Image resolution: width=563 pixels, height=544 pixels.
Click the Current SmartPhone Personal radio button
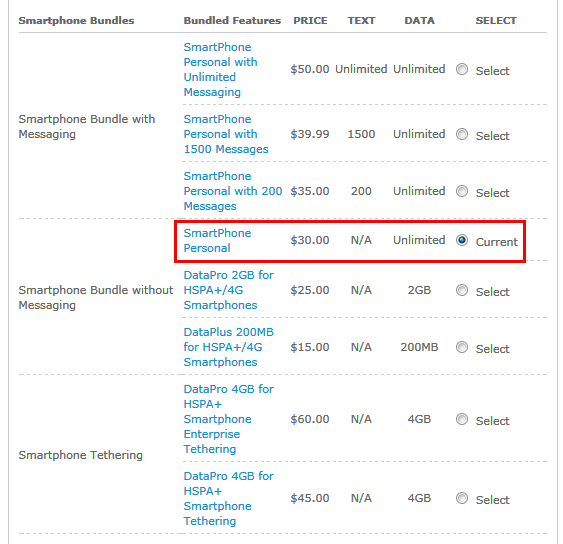[462, 240]
